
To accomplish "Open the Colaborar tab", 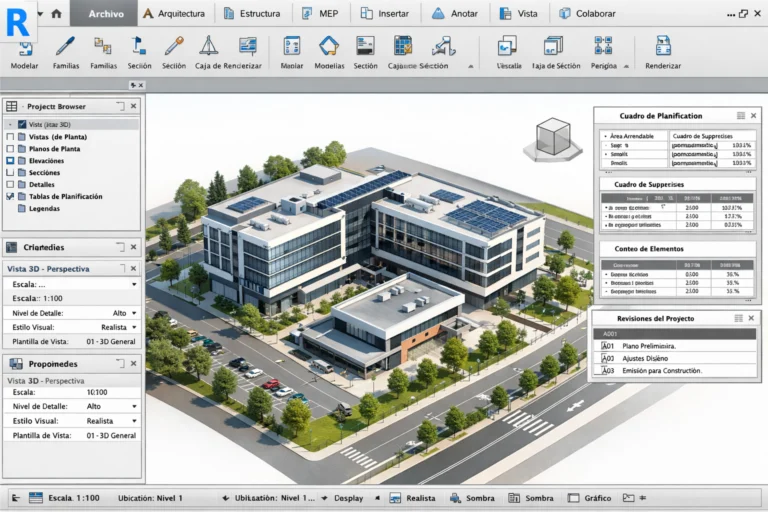I will tap(587, 14).
